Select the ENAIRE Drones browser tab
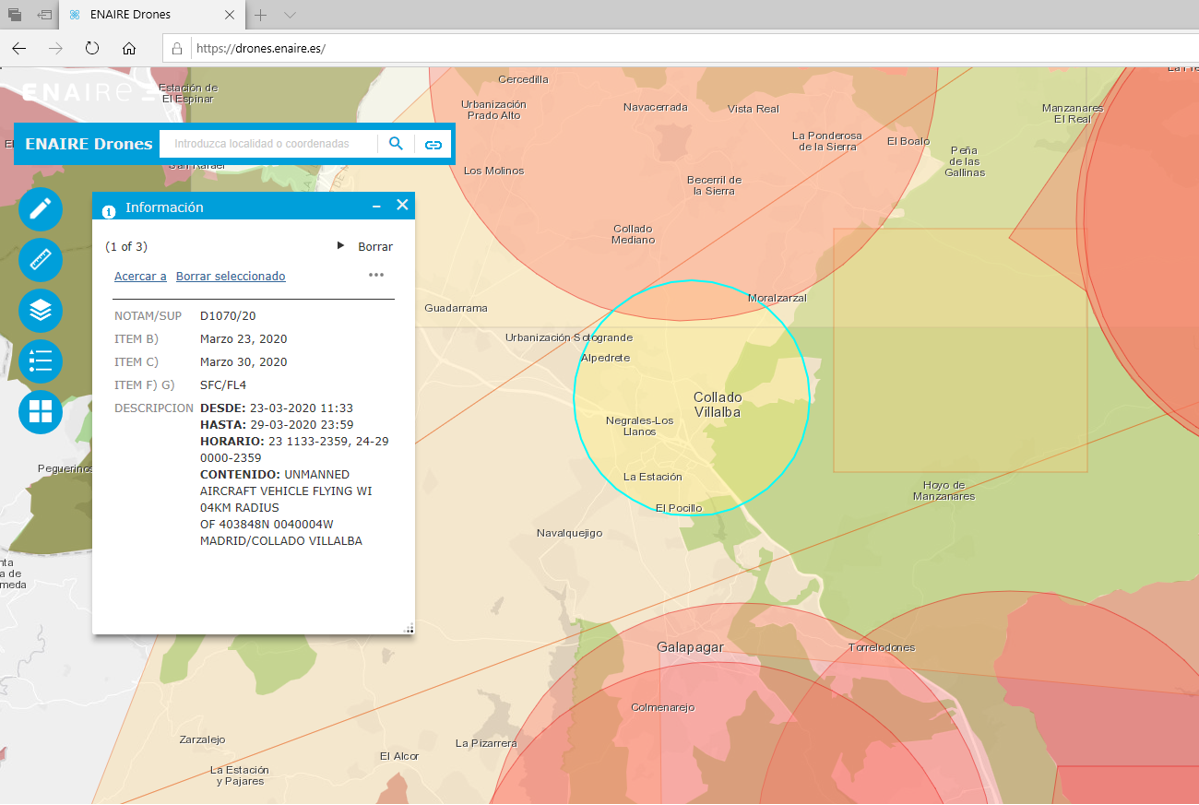This screenshot has width=1199, height=805. point(151,15)
